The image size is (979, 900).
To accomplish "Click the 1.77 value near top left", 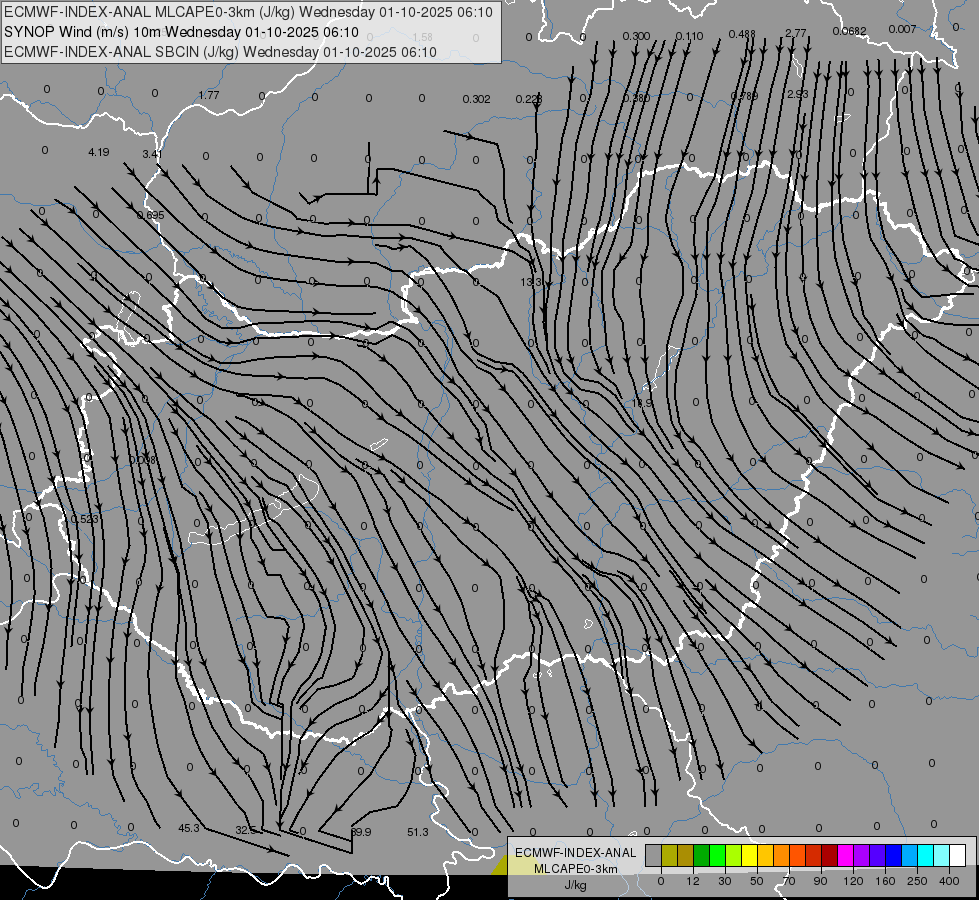I will [208, 95].
